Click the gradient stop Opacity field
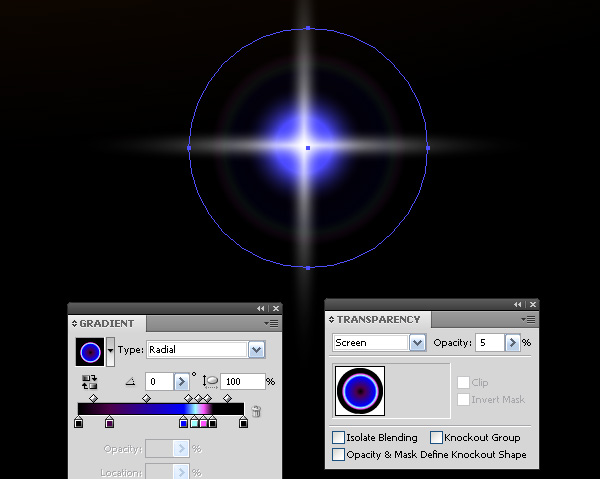The width and height of the screenshot is (600, 479). point(159,448)
